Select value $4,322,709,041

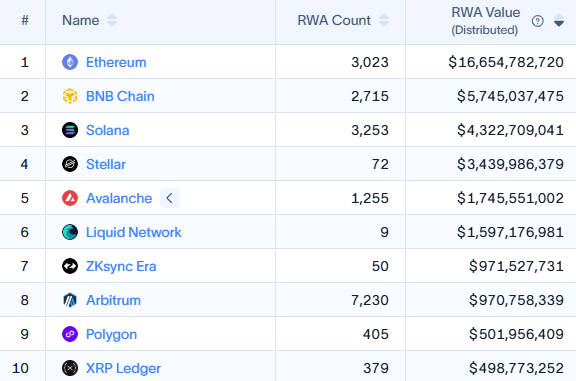point(510,130)
